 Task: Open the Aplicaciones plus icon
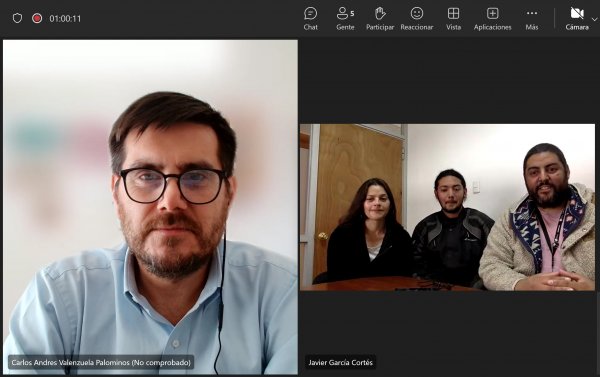pos(492,13)
